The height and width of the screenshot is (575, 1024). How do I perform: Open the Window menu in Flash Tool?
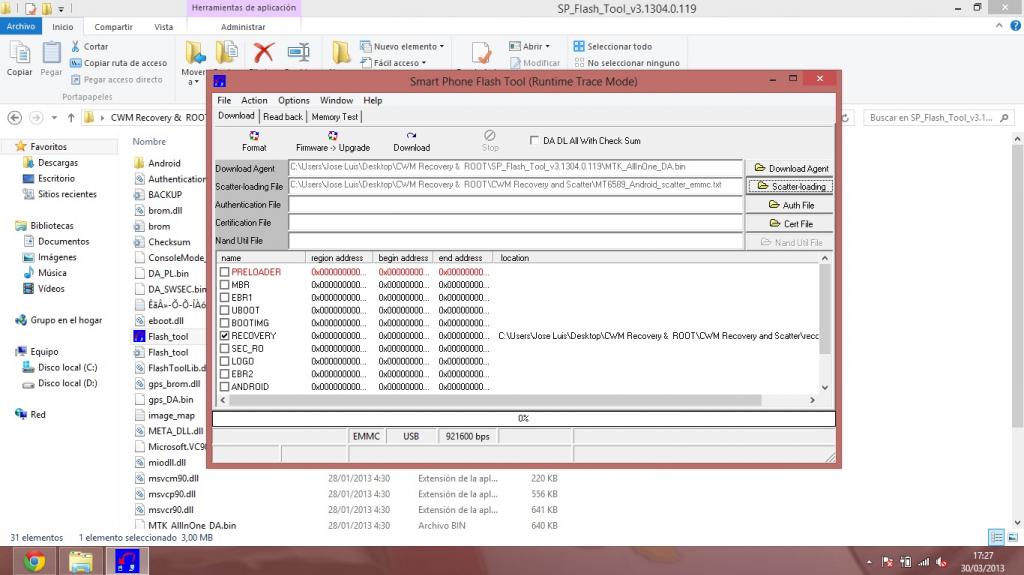(x=336, y=101)
